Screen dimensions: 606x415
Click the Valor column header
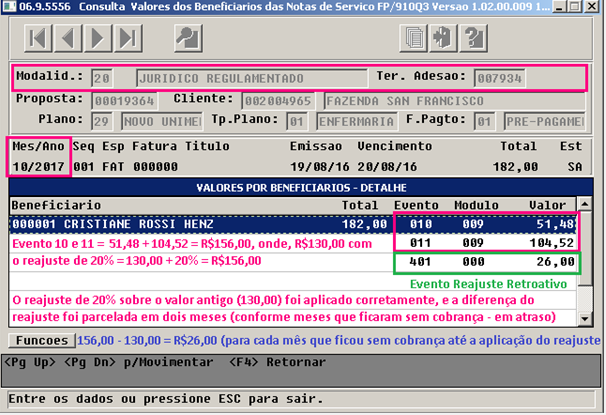click(548, 205)
